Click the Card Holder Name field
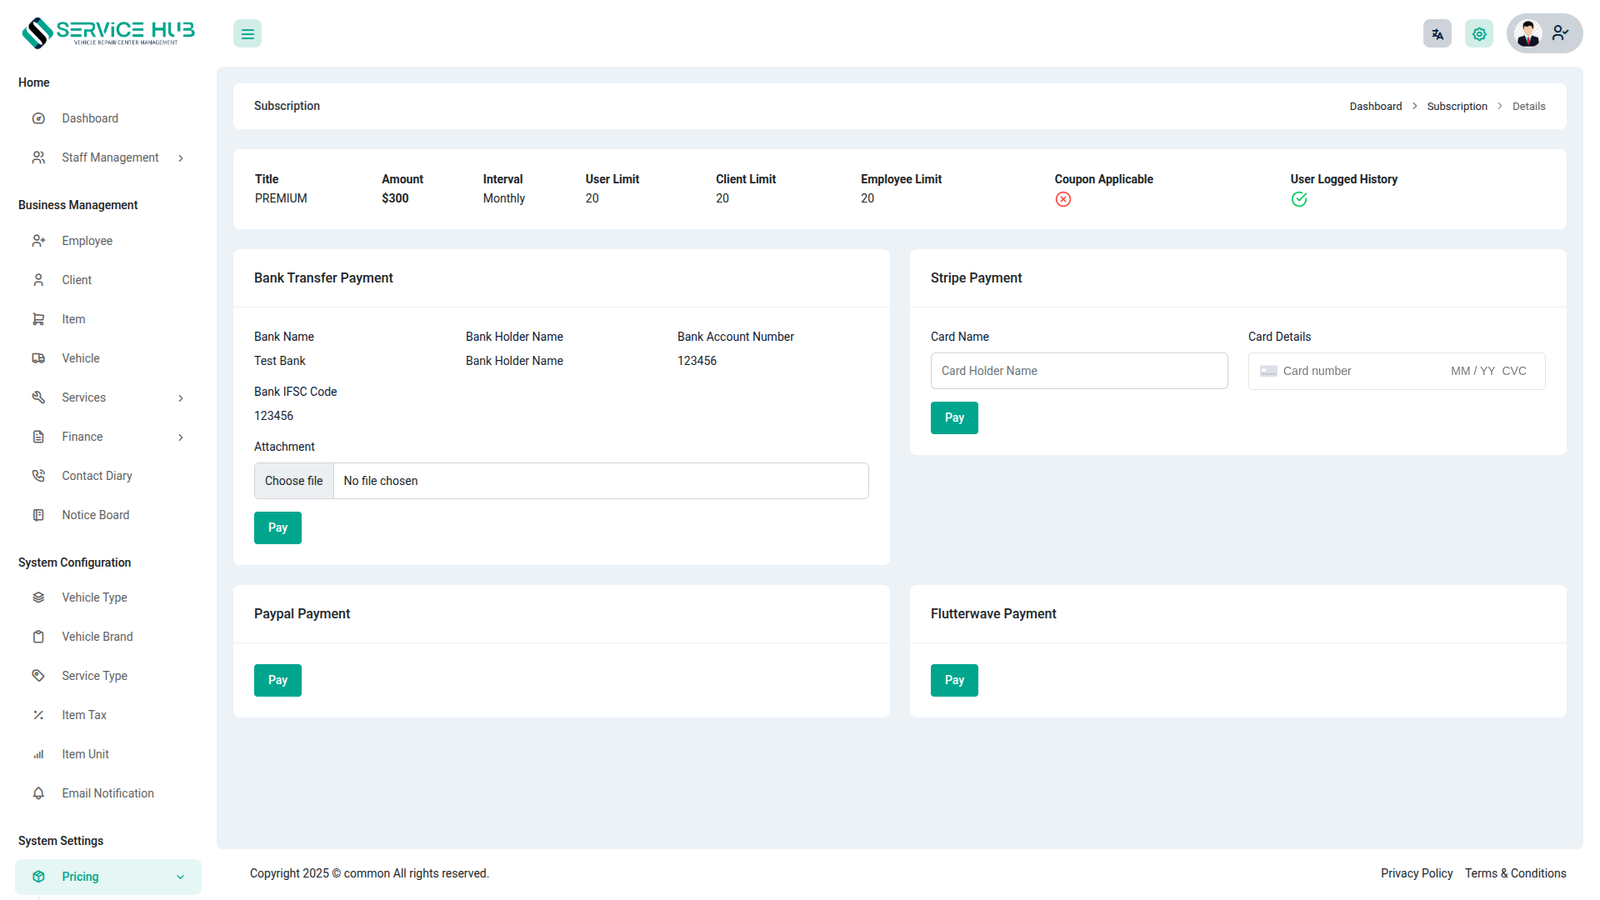This screenshot has width=1600, height=900. tap(1078, 371)
